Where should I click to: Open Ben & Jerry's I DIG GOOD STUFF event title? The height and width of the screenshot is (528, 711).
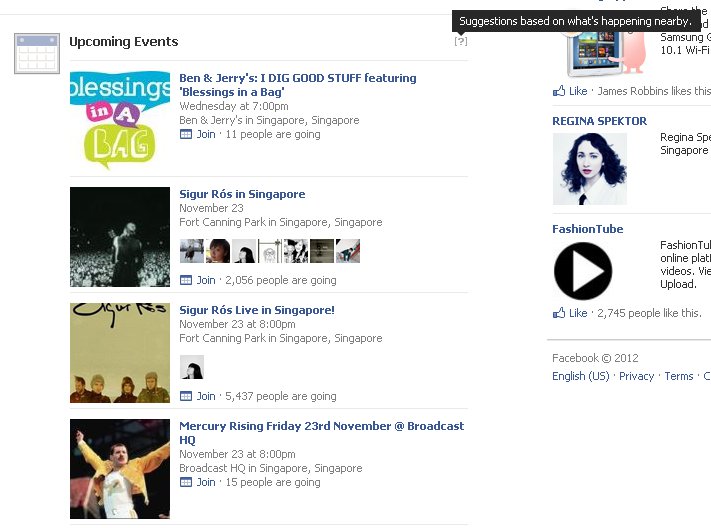[297, 85]
